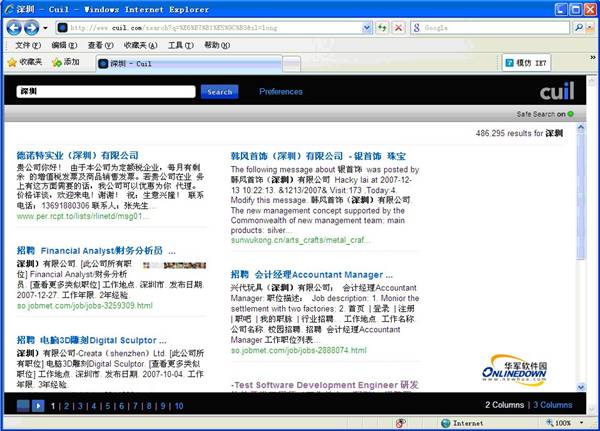Screen dimensions: 600x431
Task: Select the 深圳 - Cuil browser tab
Action: tap(189, 64)
